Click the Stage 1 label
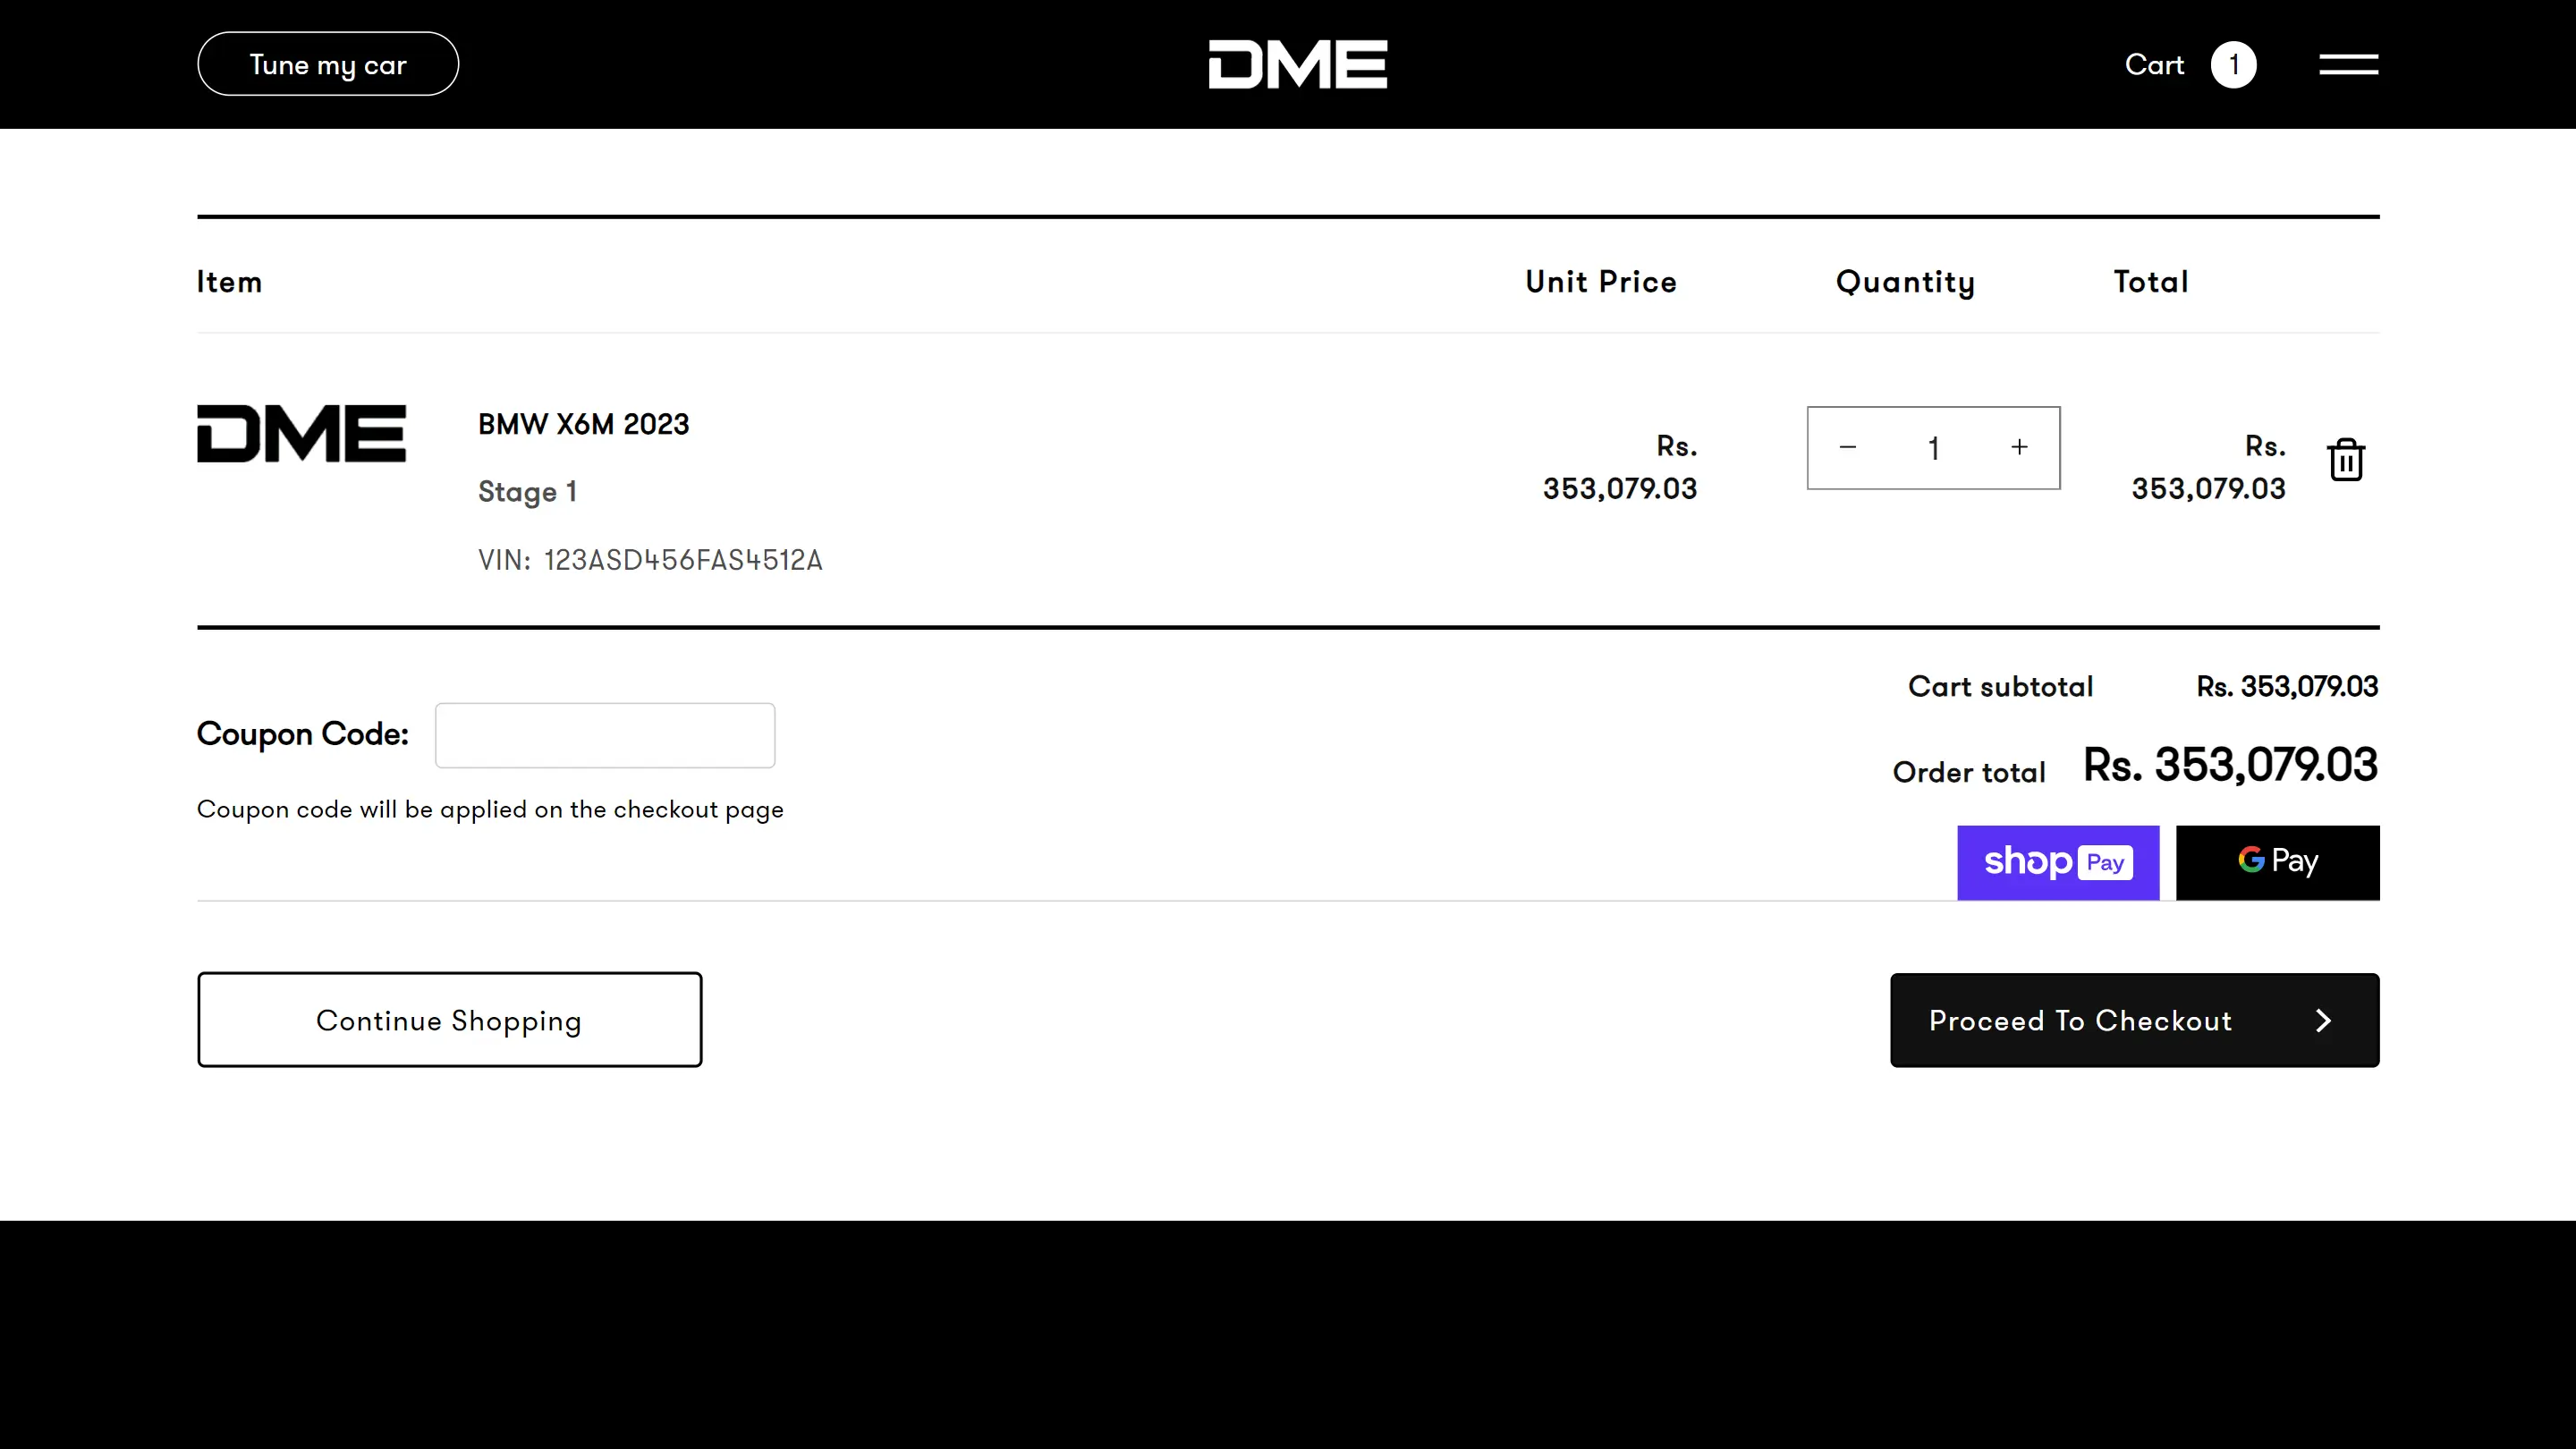This screenshot has width=2576, height=1449. (x=527, y=492)
